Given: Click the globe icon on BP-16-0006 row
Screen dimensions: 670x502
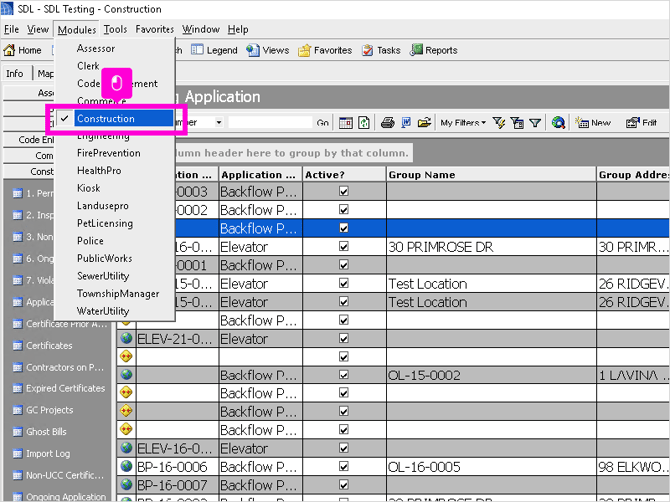Looking at the screenshot, I should pos(126,466).
